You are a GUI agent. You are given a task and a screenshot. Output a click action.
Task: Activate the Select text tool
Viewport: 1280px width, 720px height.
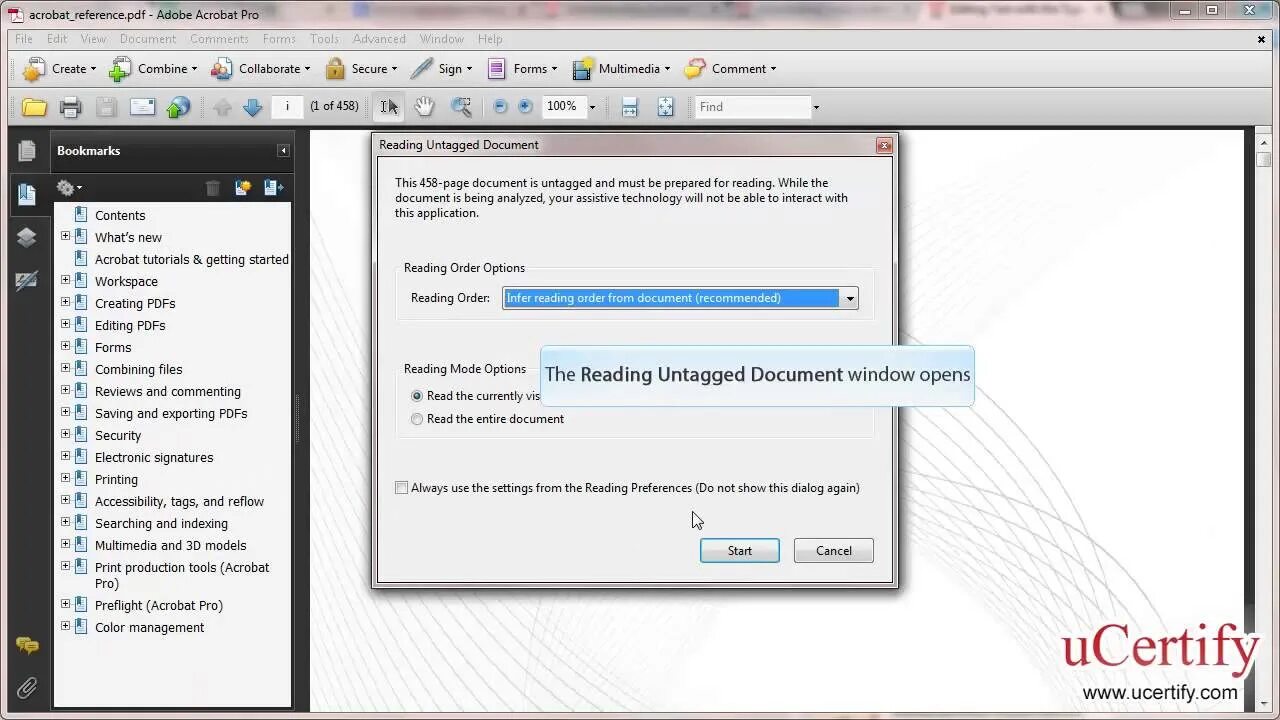pyautogui.click(x=389, y=107)
